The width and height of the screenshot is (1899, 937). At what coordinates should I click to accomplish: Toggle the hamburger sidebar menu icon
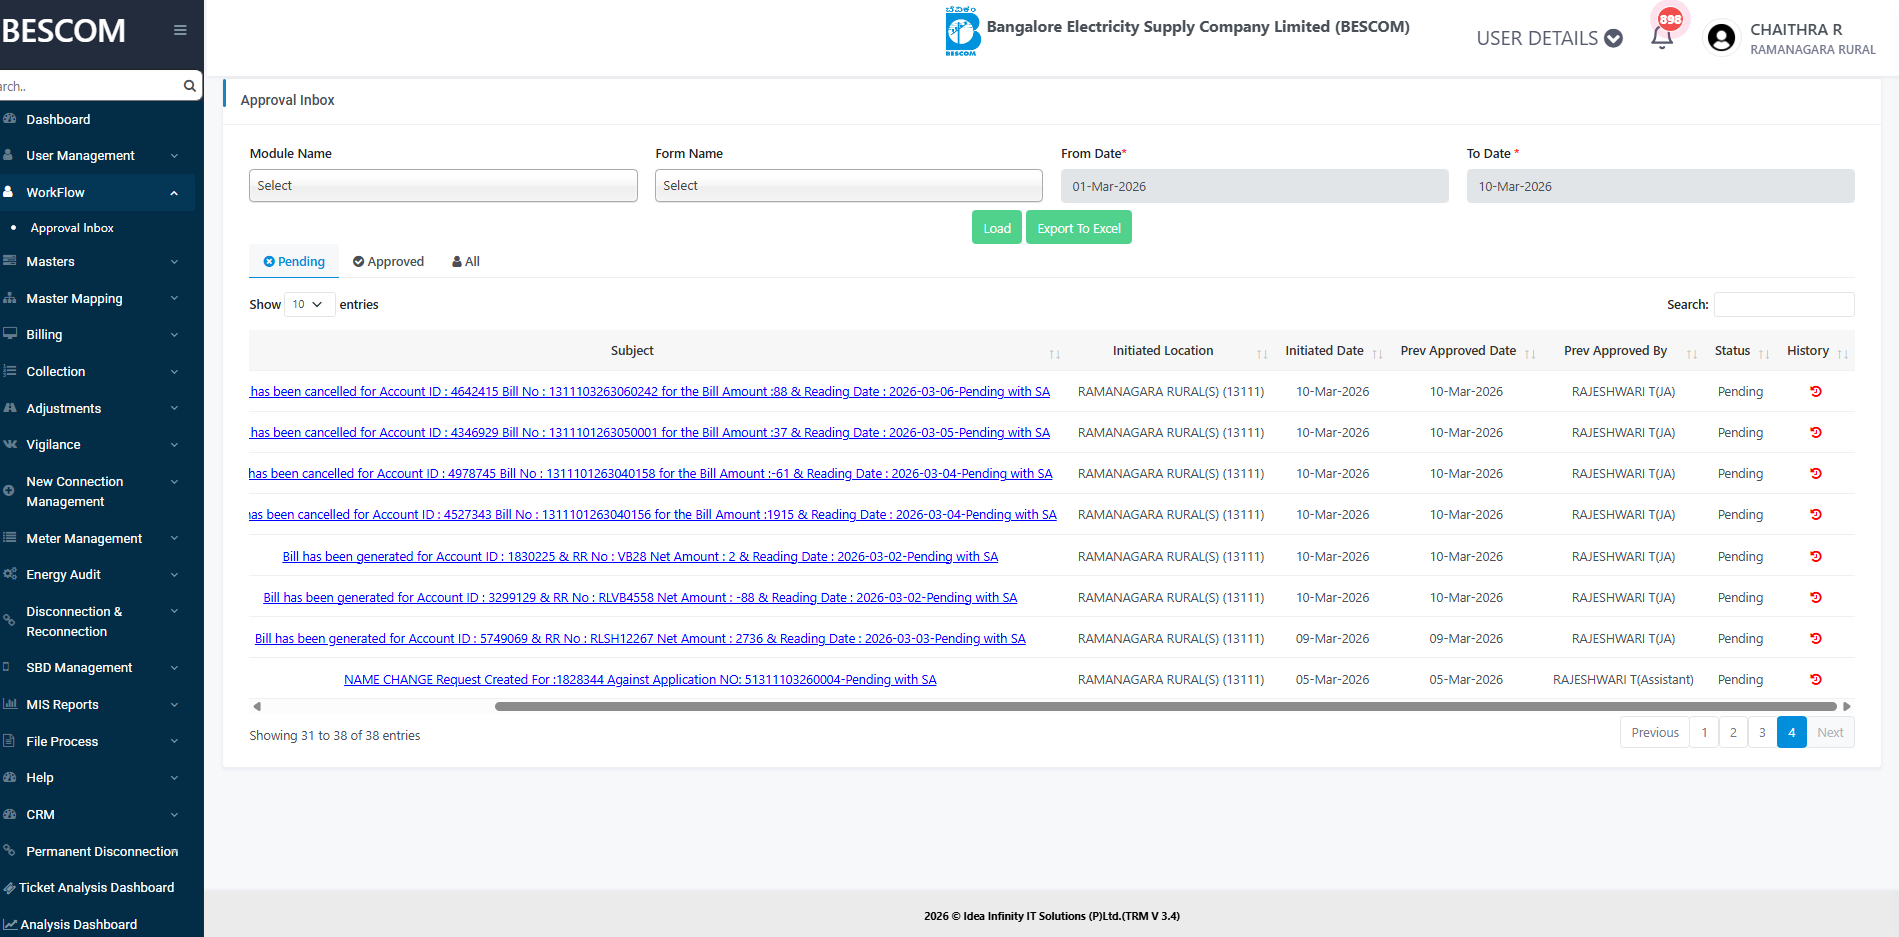[x=180, y=30]
